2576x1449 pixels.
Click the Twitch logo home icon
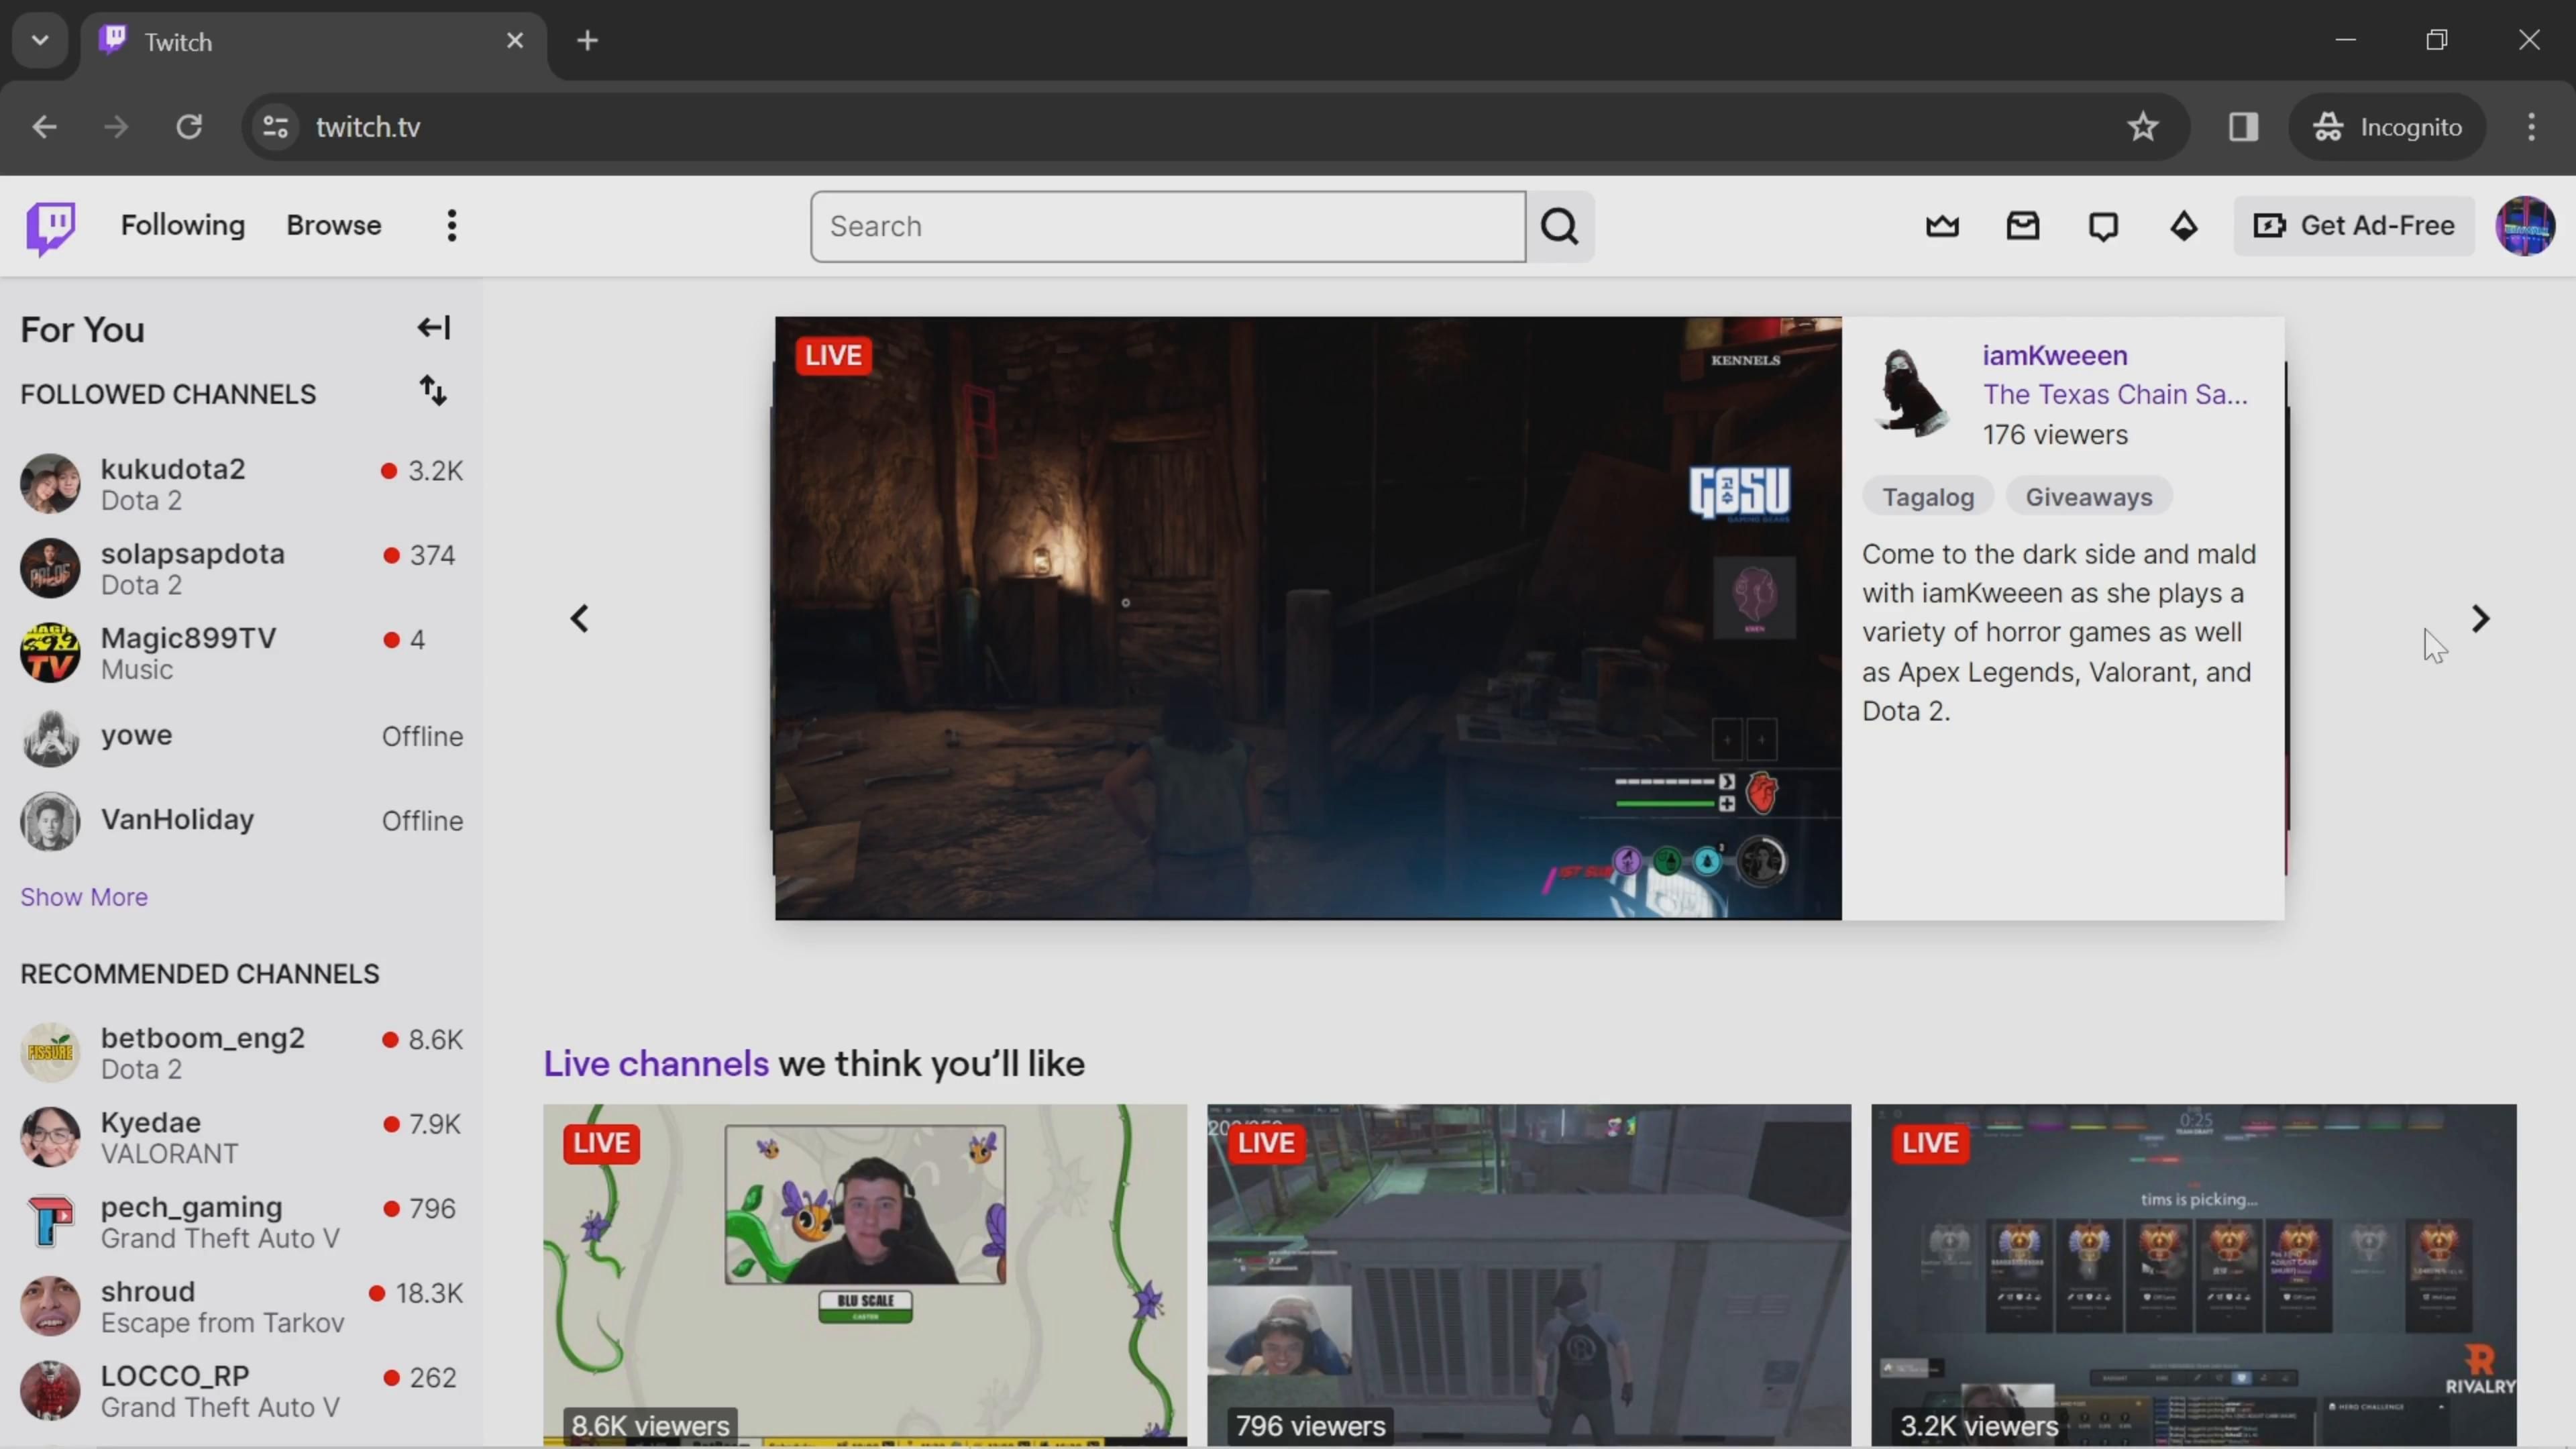tap(50, 227)
